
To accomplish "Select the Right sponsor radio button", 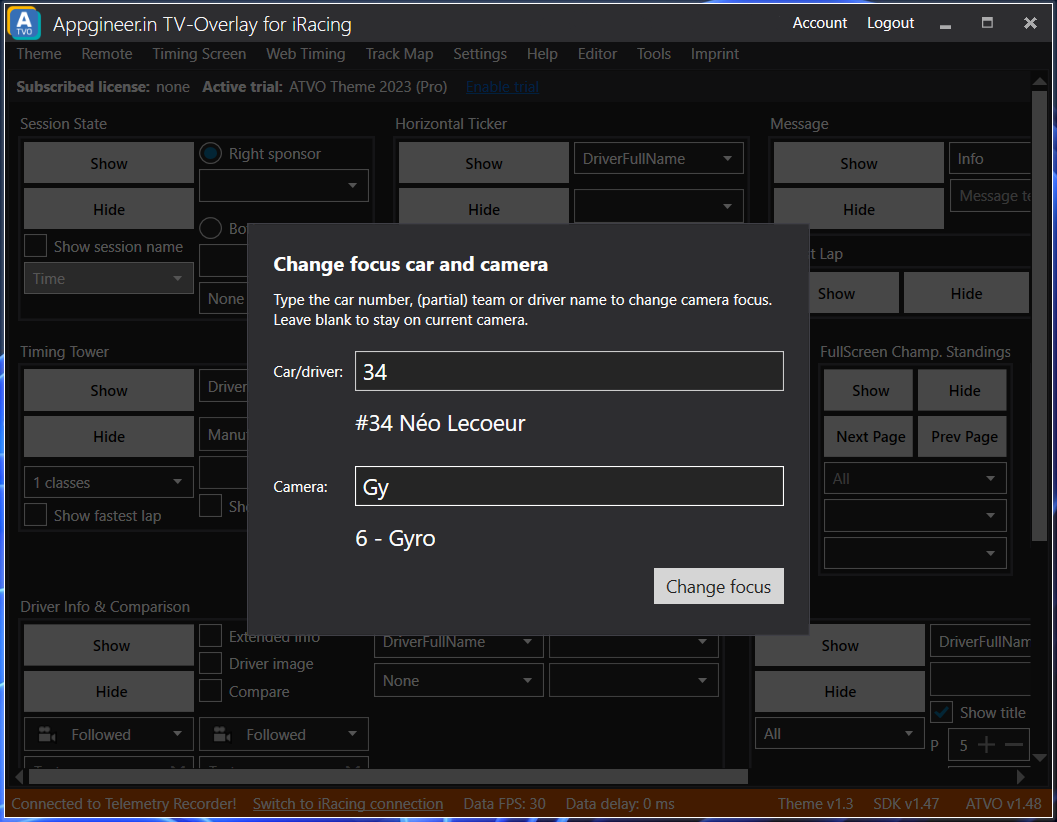I will (211, 154).
